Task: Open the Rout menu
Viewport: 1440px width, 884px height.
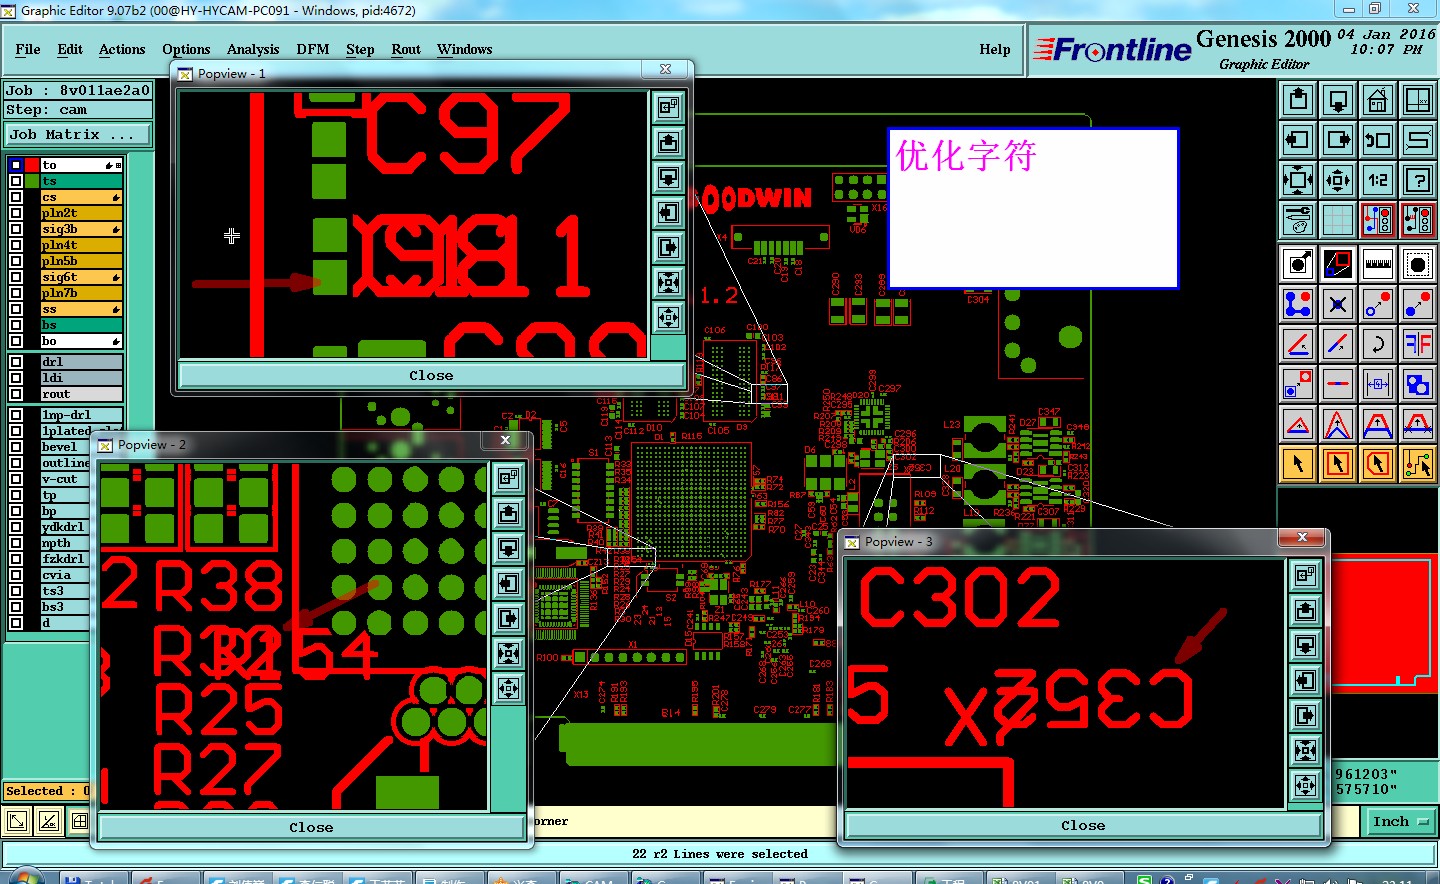Action: pyautogui.click(x=406, y=49)
